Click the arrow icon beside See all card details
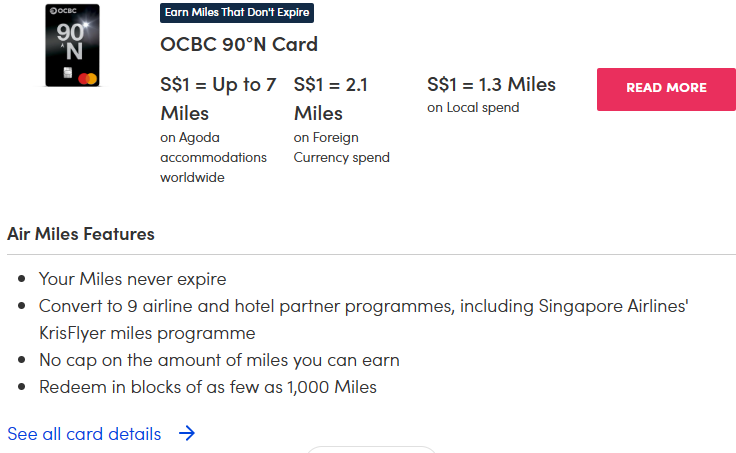Image resolution: width=736 pixels, height=453 pixels. point(186,434)
